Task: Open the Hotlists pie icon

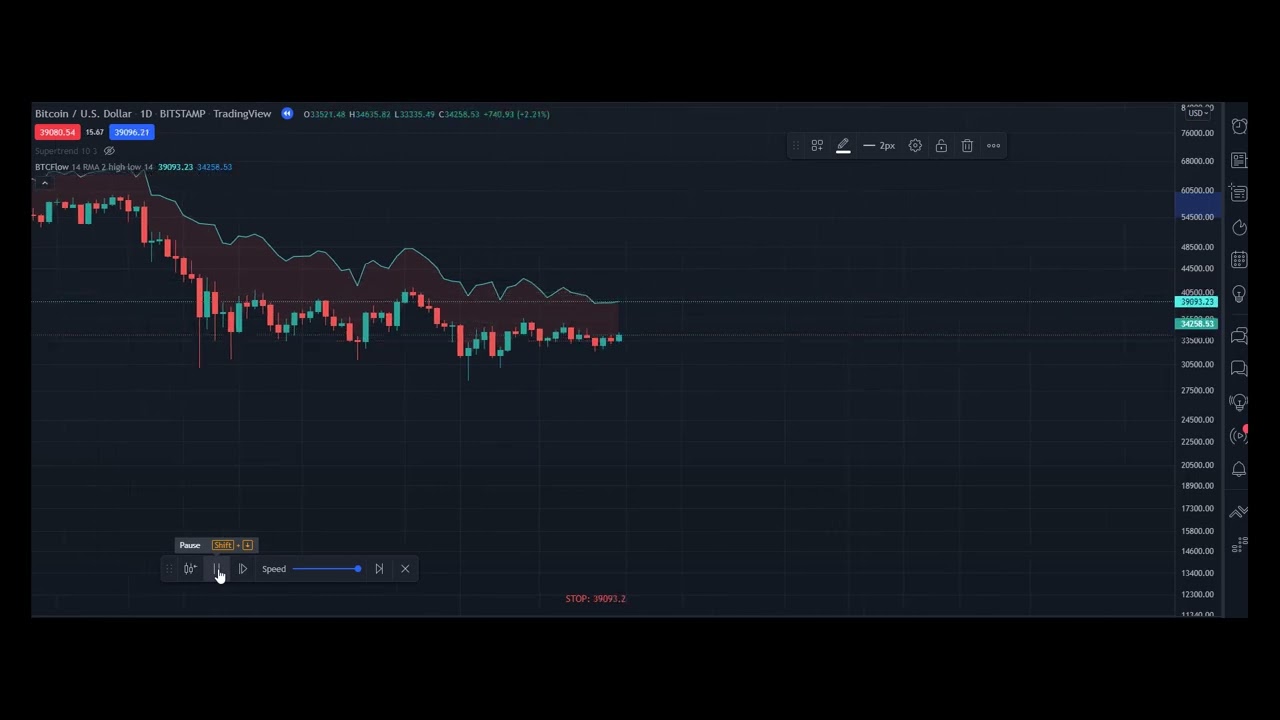Action: (x=1239, y=228)
